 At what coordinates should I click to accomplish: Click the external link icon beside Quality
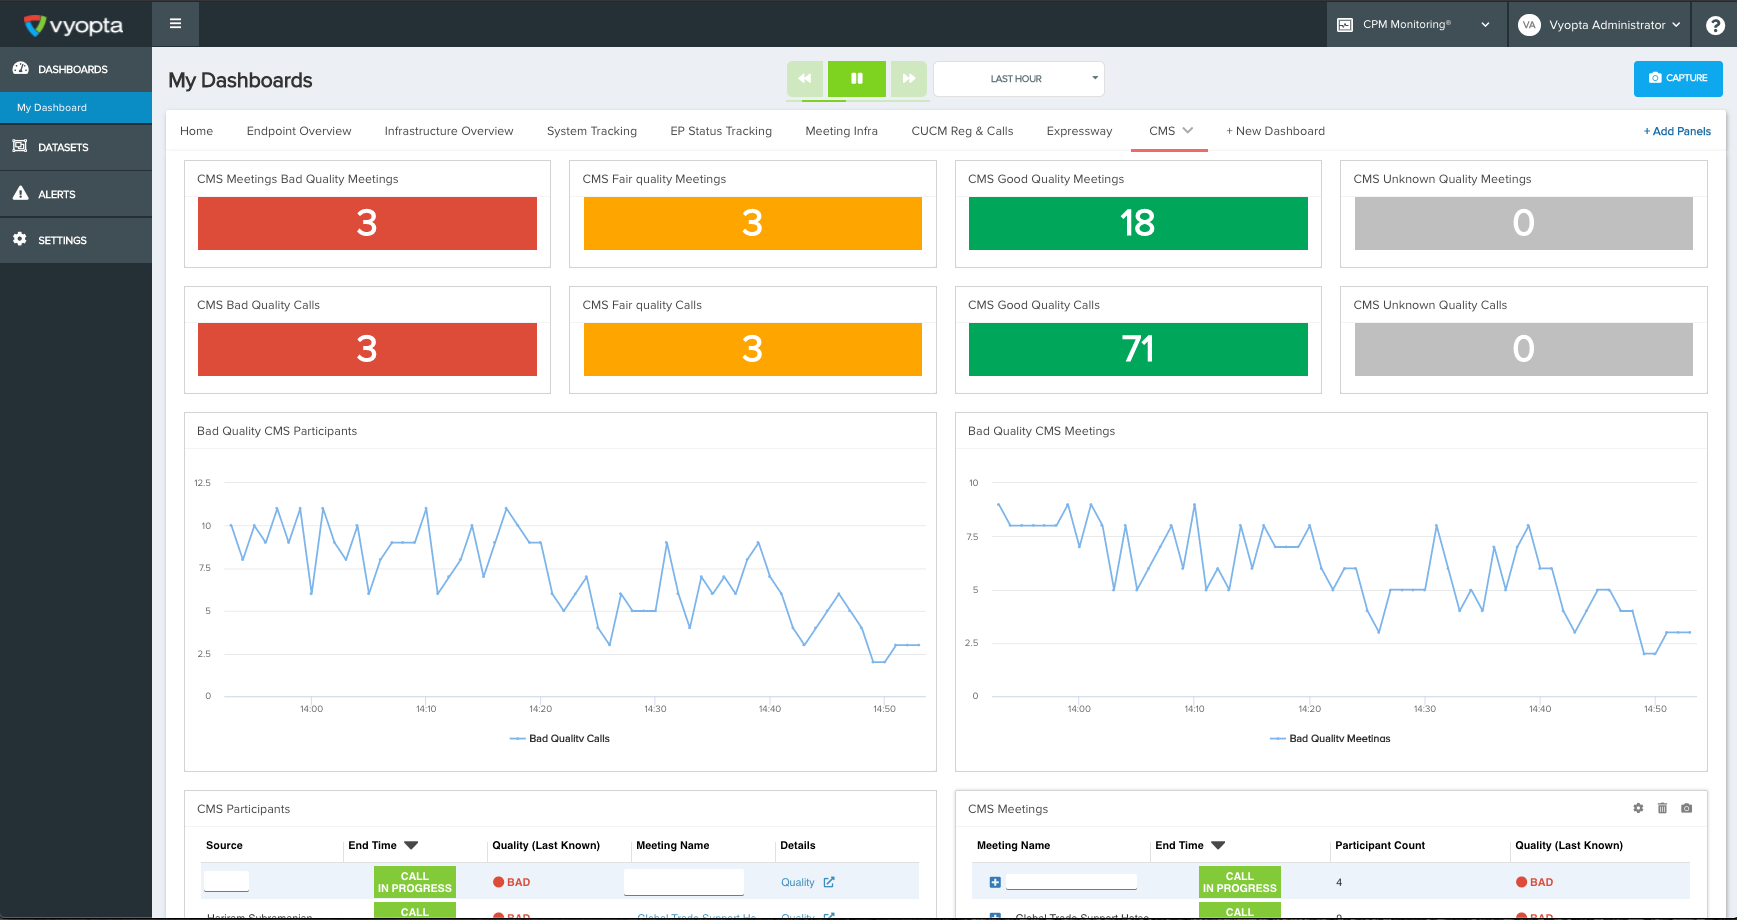coord(829,882)
